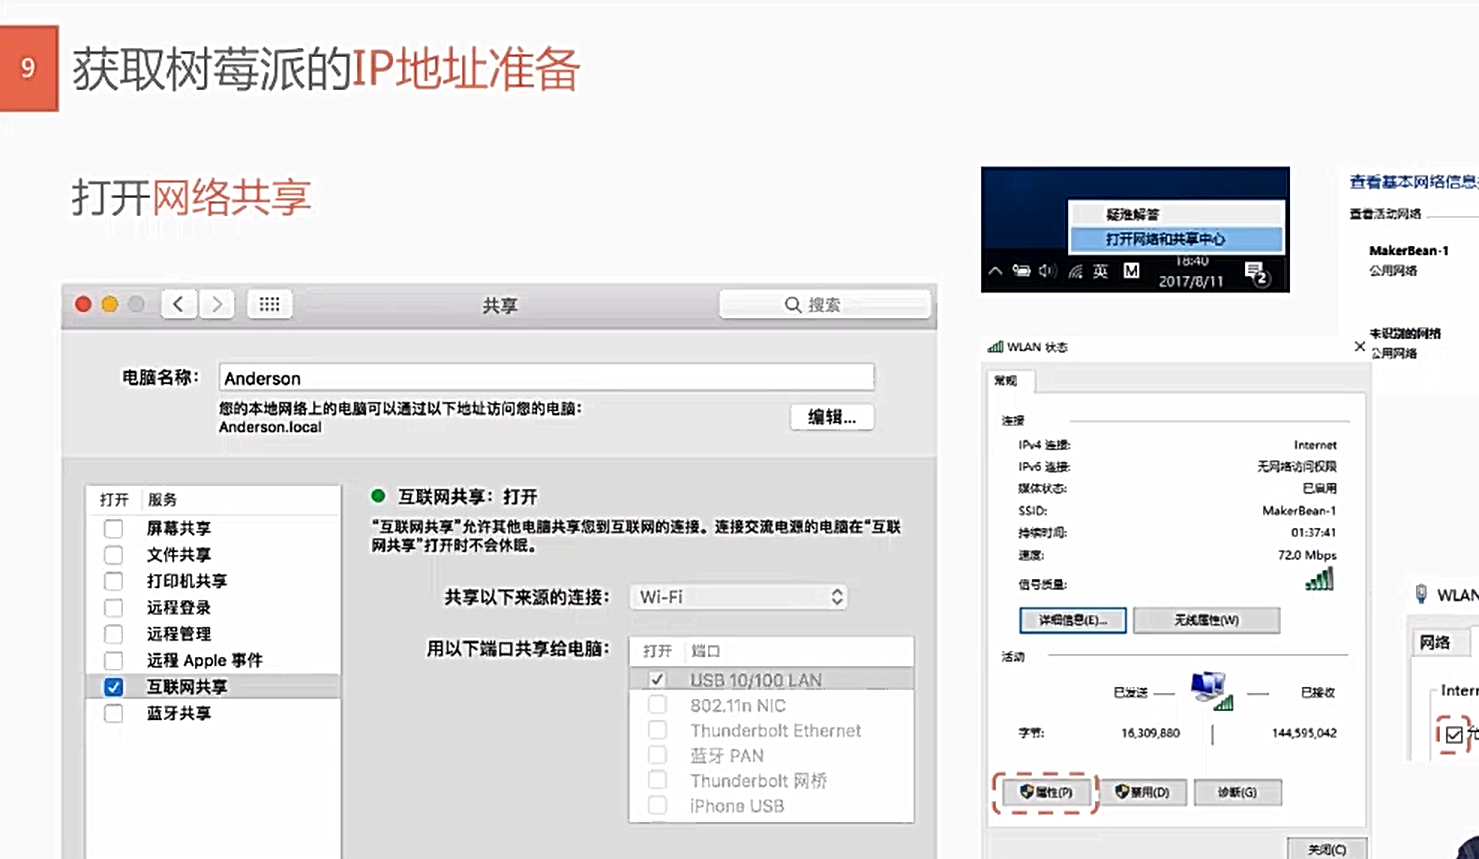Click the green signal bars icon beside 信号质量
Screen dimensions: 1479x859
pyautogui.click(x=1319, y=580)
